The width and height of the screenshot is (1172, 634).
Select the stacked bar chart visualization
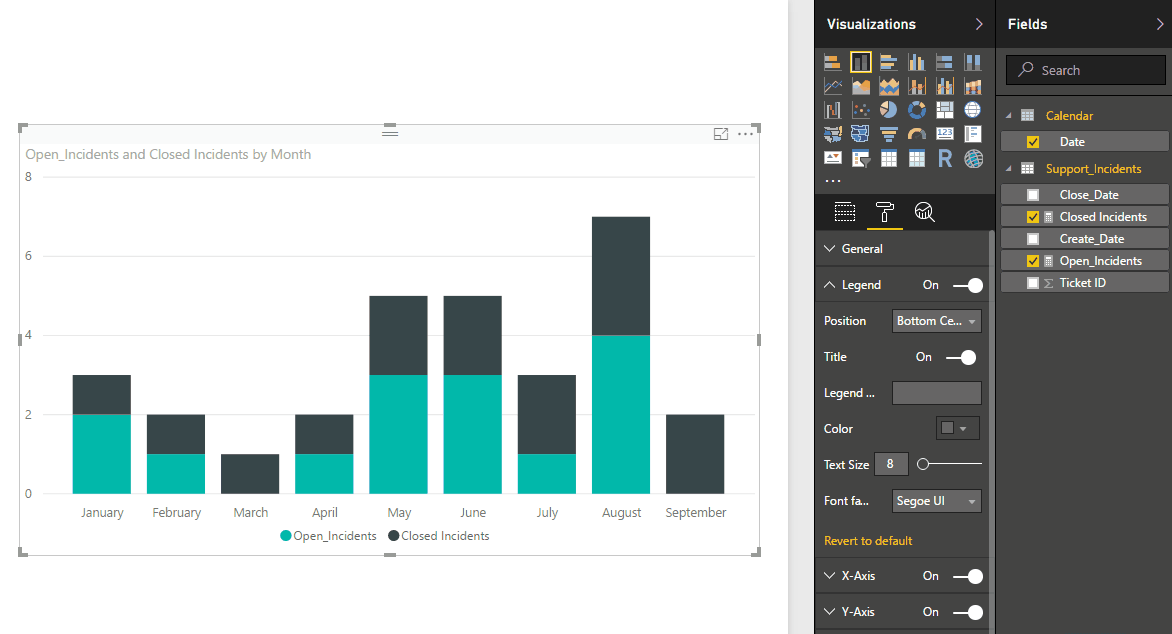[832, 62]
